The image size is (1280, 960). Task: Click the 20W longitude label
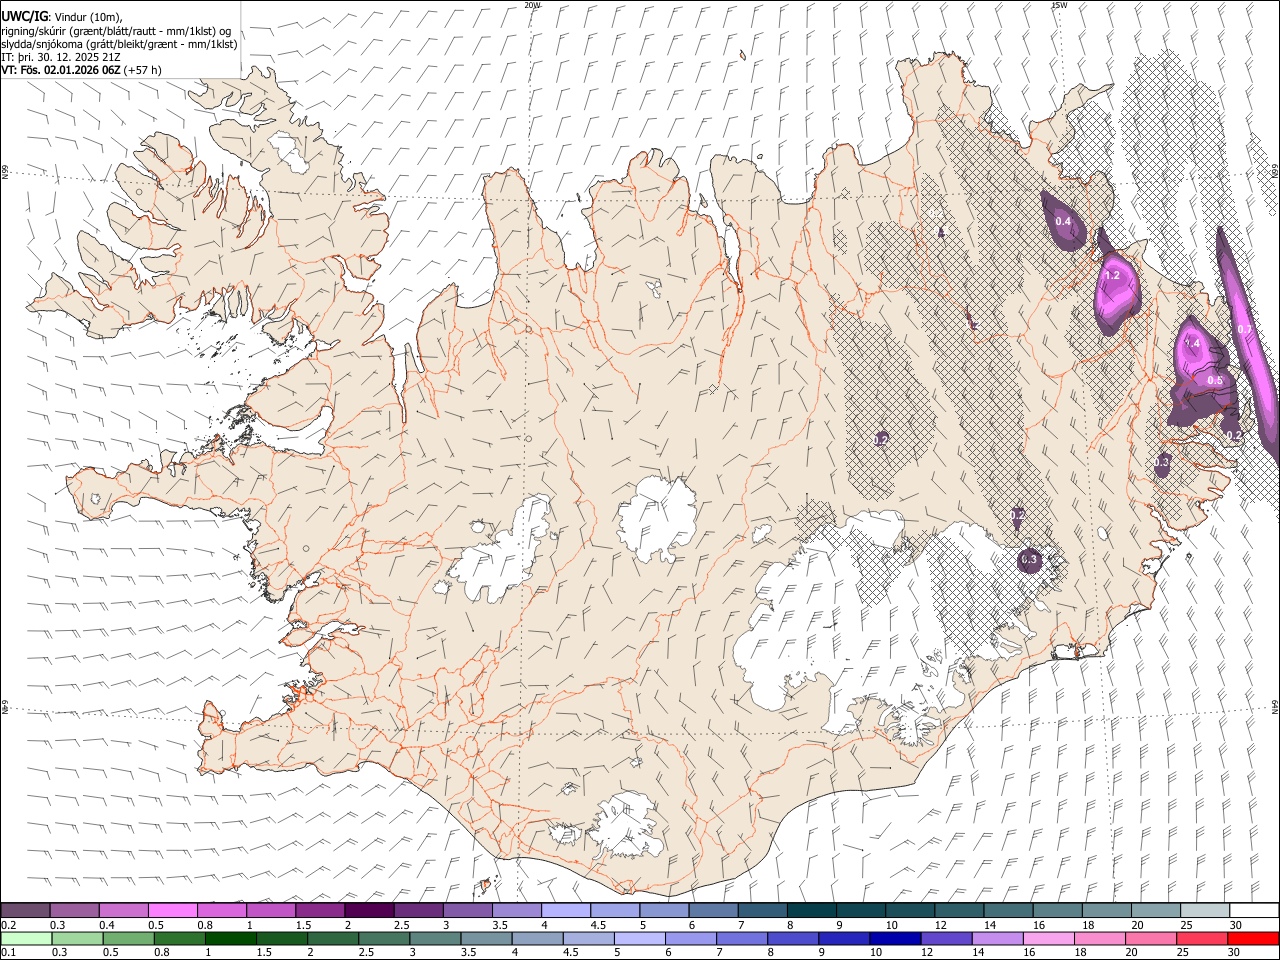533,5
